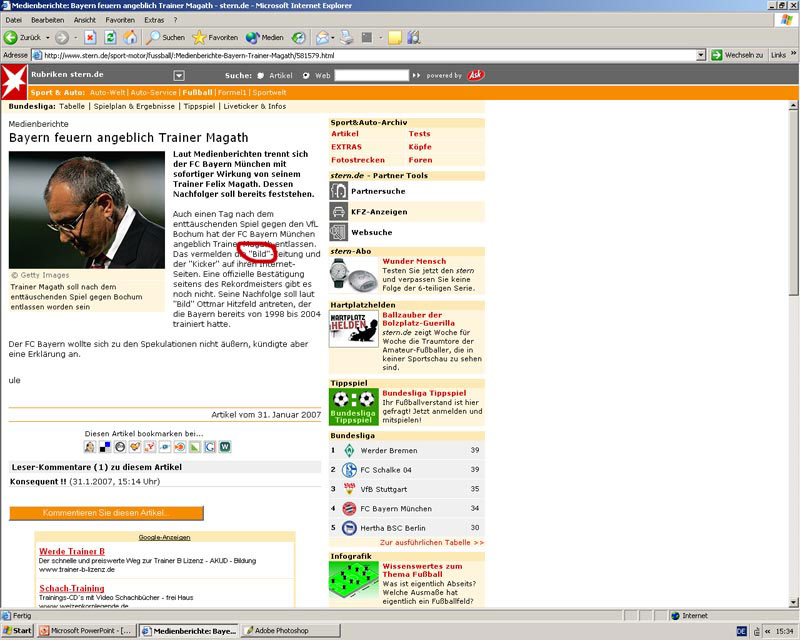Expand the Rubriken stern.de dropdown
This screenshot has width=800, height=640.
pos(179,76)
